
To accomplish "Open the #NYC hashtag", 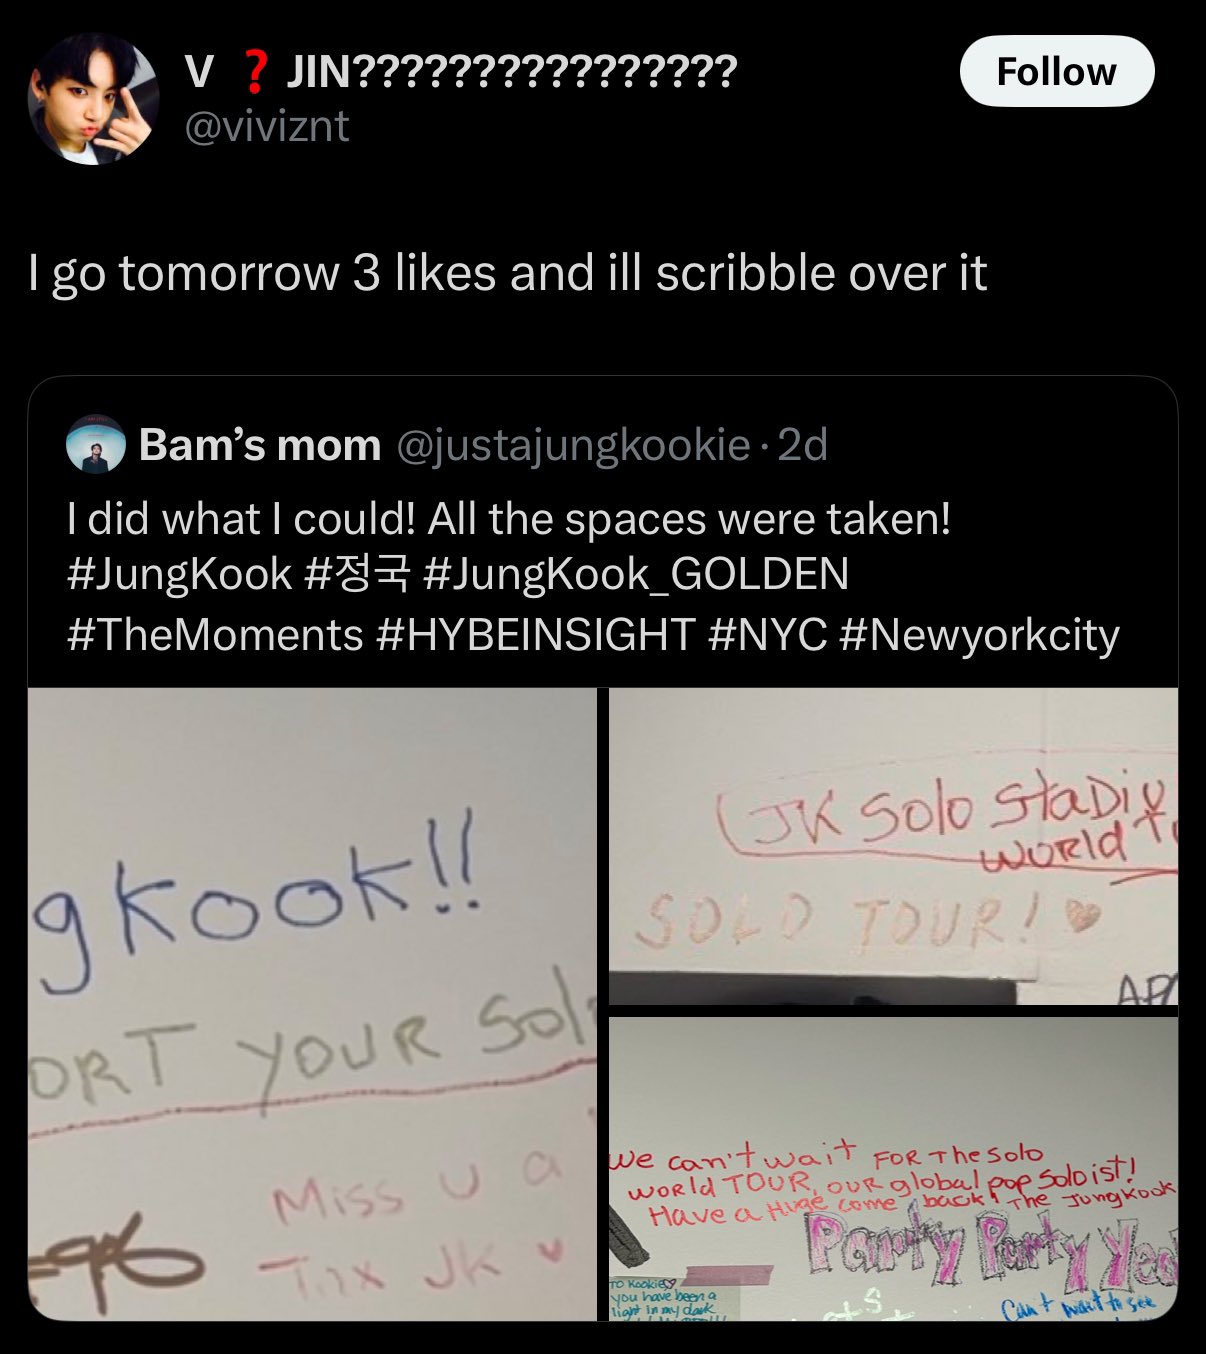I will point(768,634).
